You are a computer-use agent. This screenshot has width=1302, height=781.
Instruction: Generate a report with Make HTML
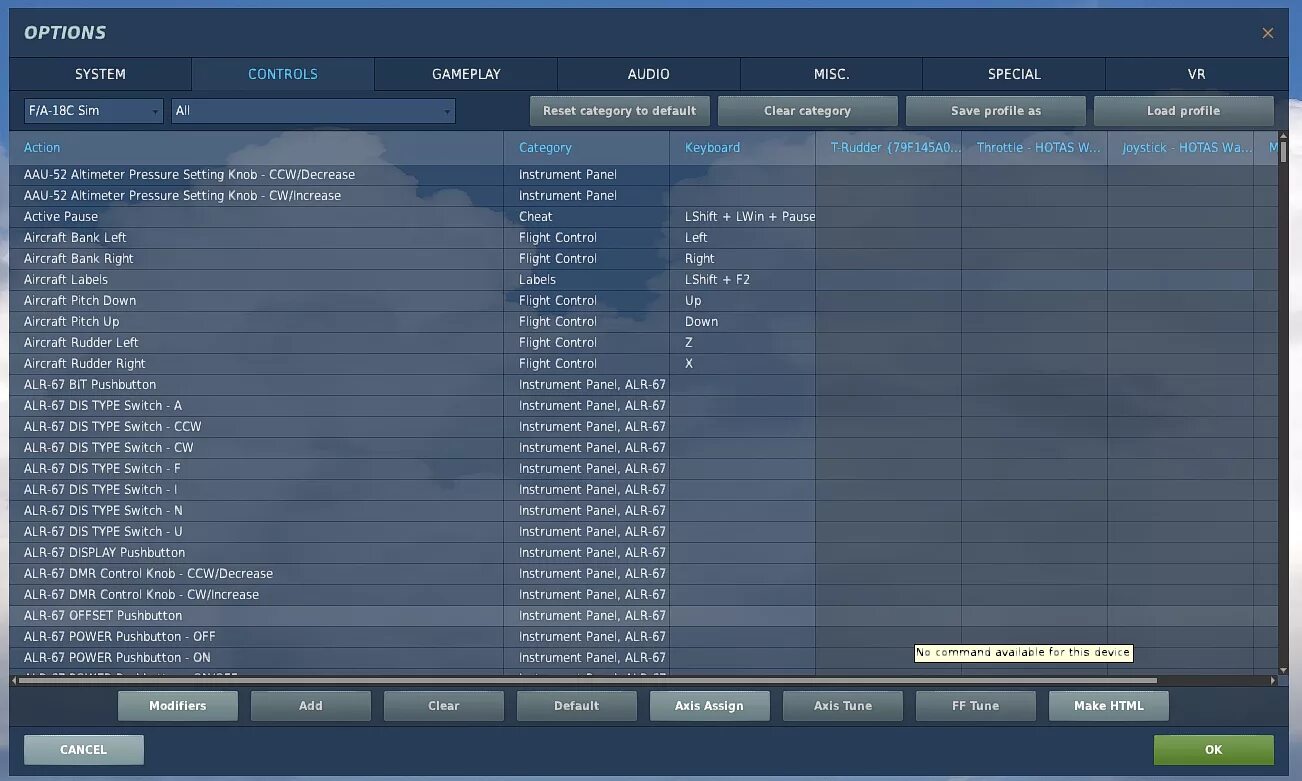(1108, 705)
